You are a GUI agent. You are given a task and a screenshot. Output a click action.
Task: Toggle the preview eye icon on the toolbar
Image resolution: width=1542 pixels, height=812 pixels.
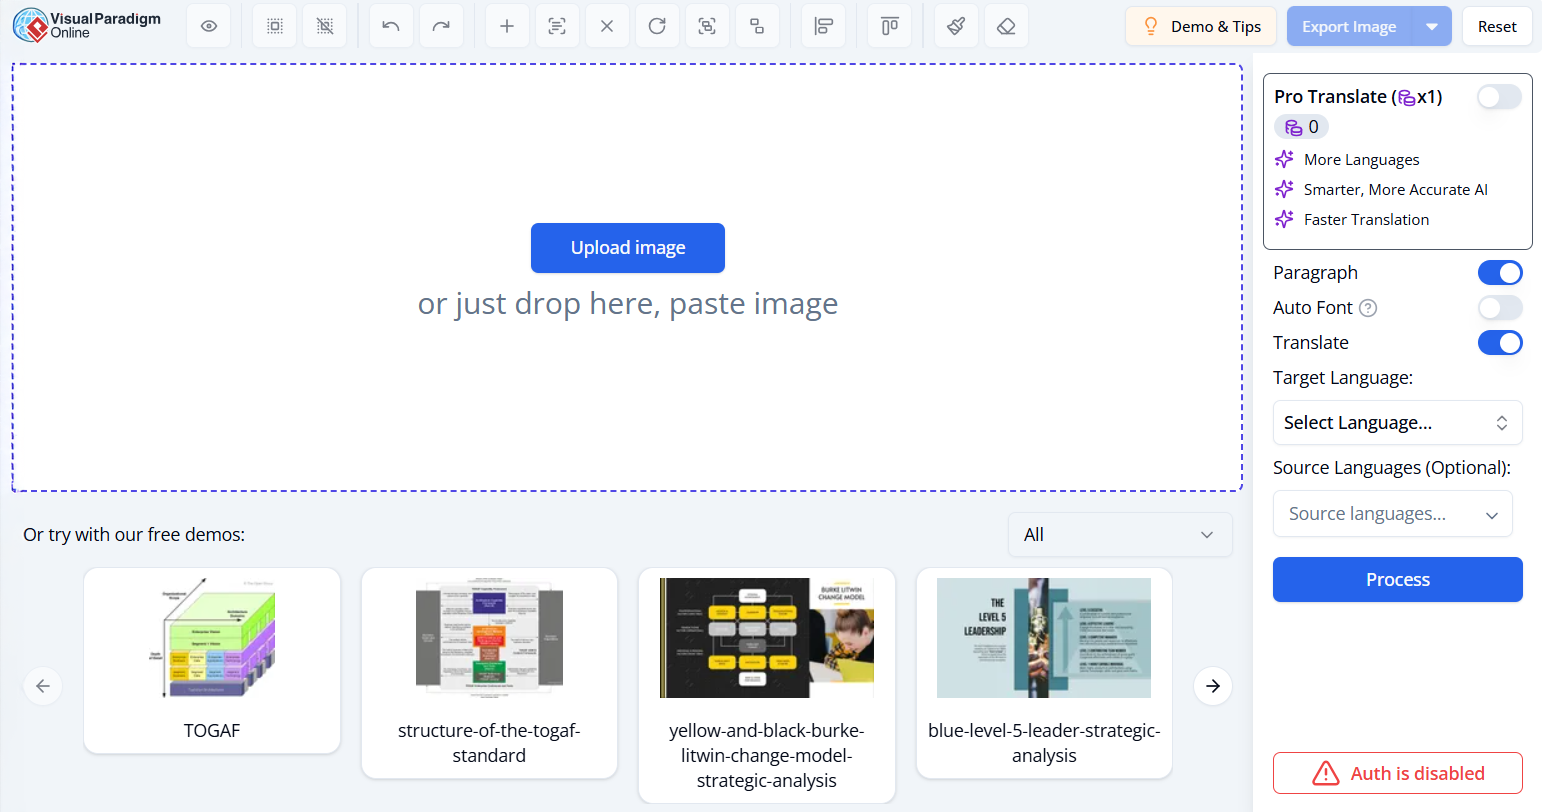208,25
